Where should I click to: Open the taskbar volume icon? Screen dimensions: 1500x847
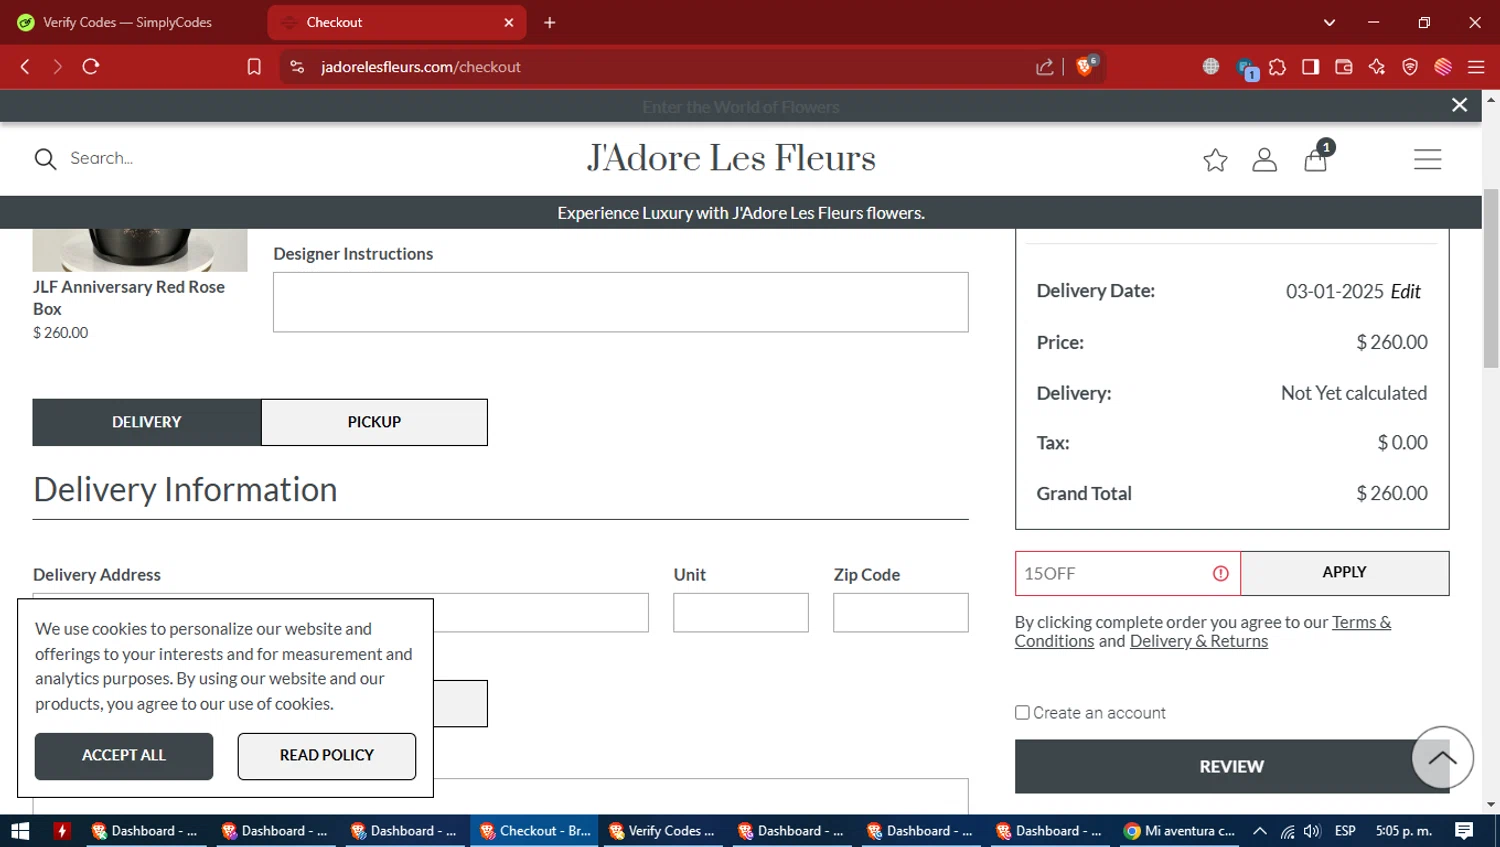click(x=1313, y=831)
